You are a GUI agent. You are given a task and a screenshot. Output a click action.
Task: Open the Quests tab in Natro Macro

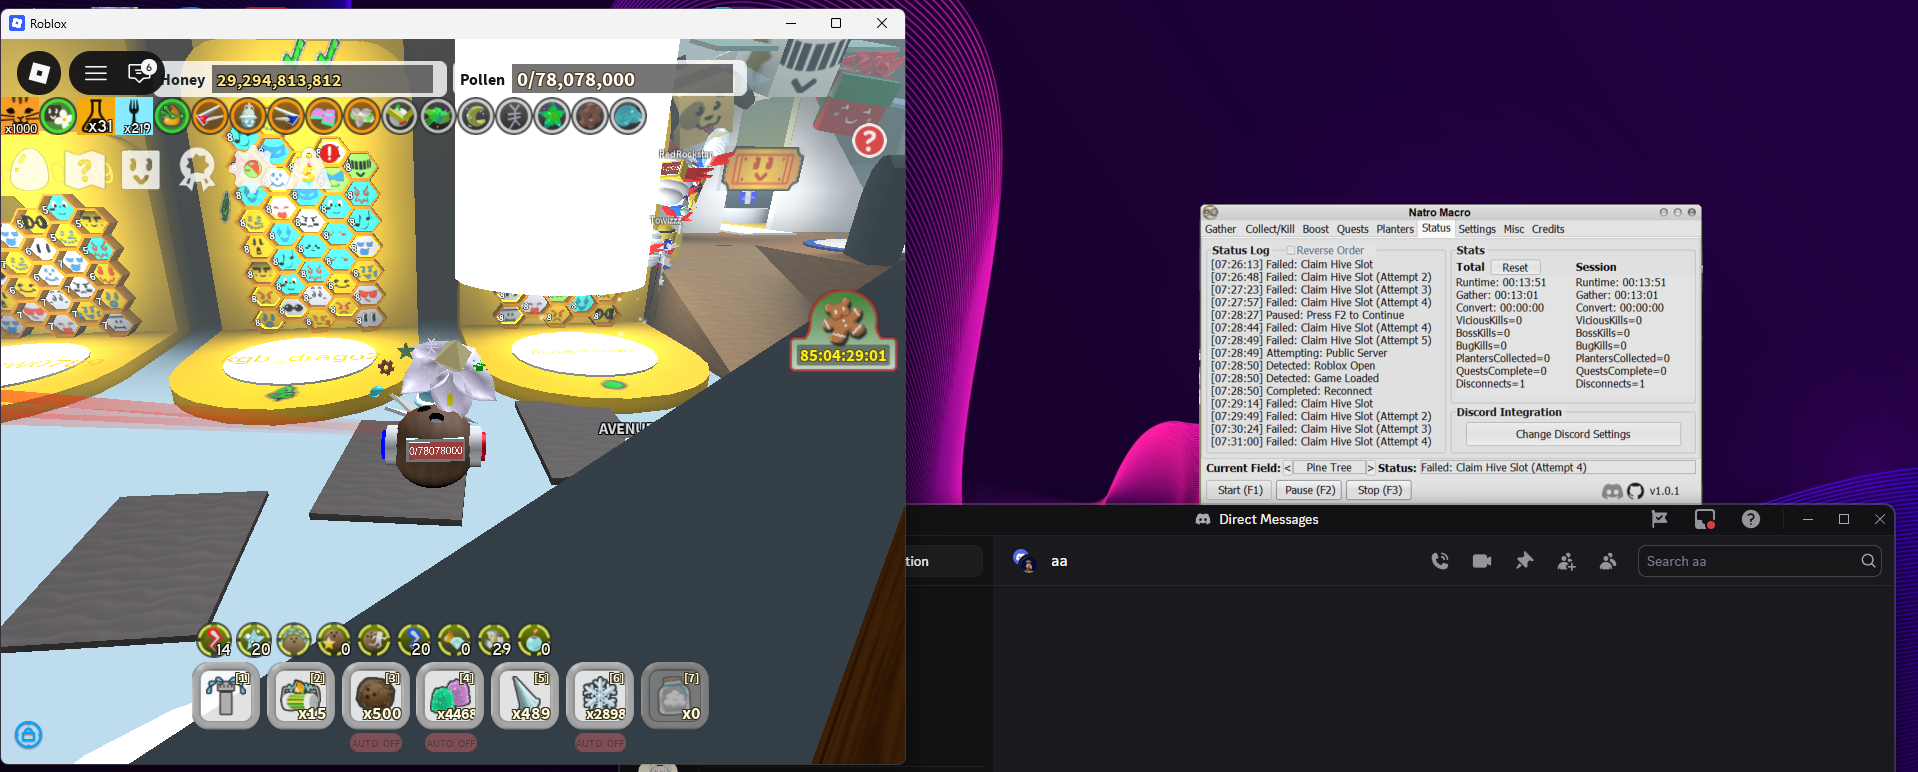(1353, 229)
